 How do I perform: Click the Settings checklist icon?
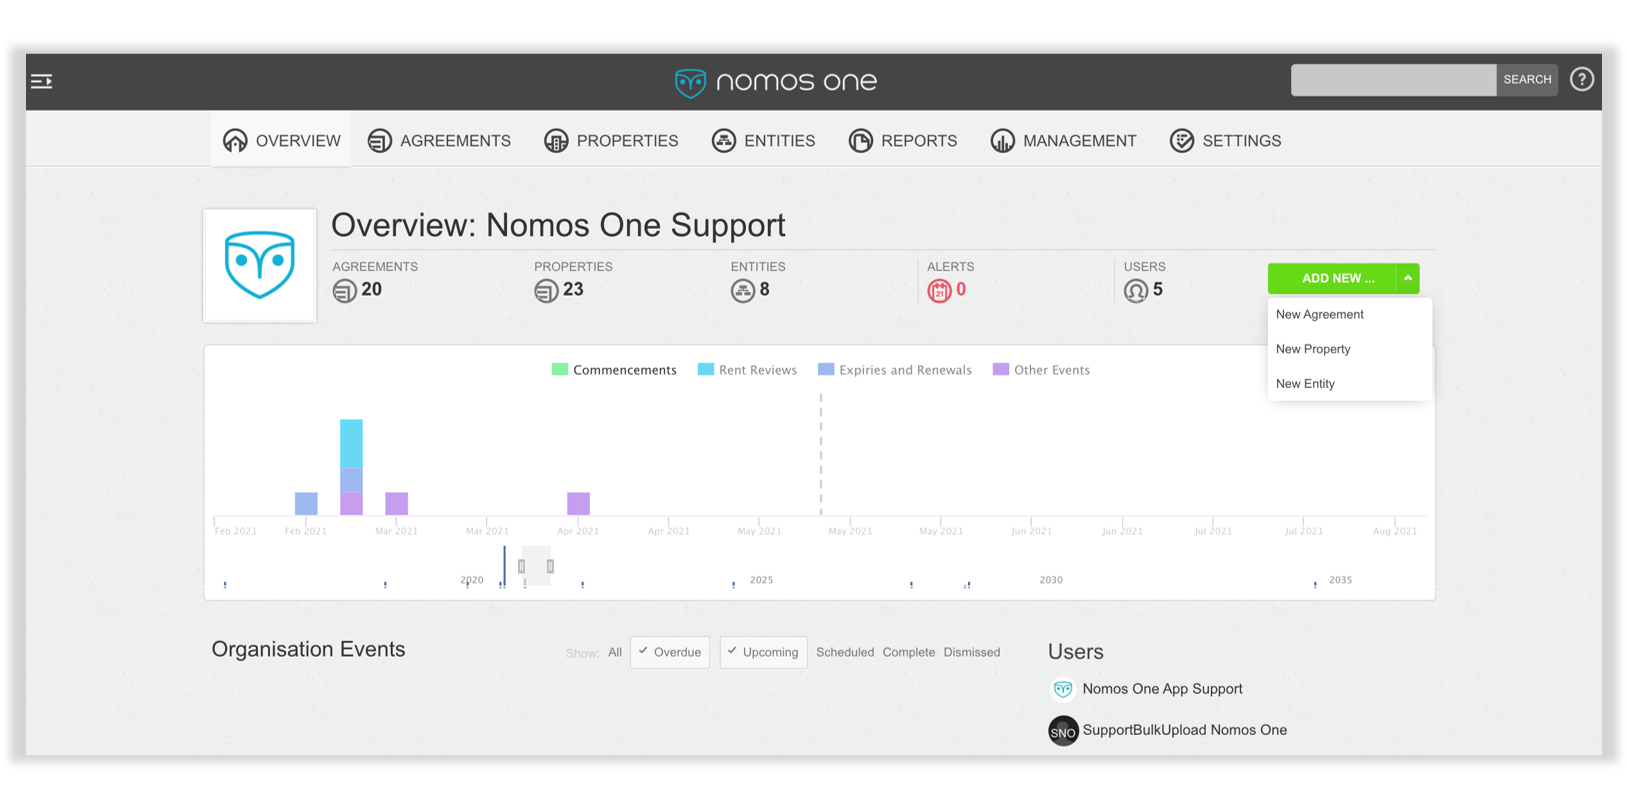pos(1182,141)
